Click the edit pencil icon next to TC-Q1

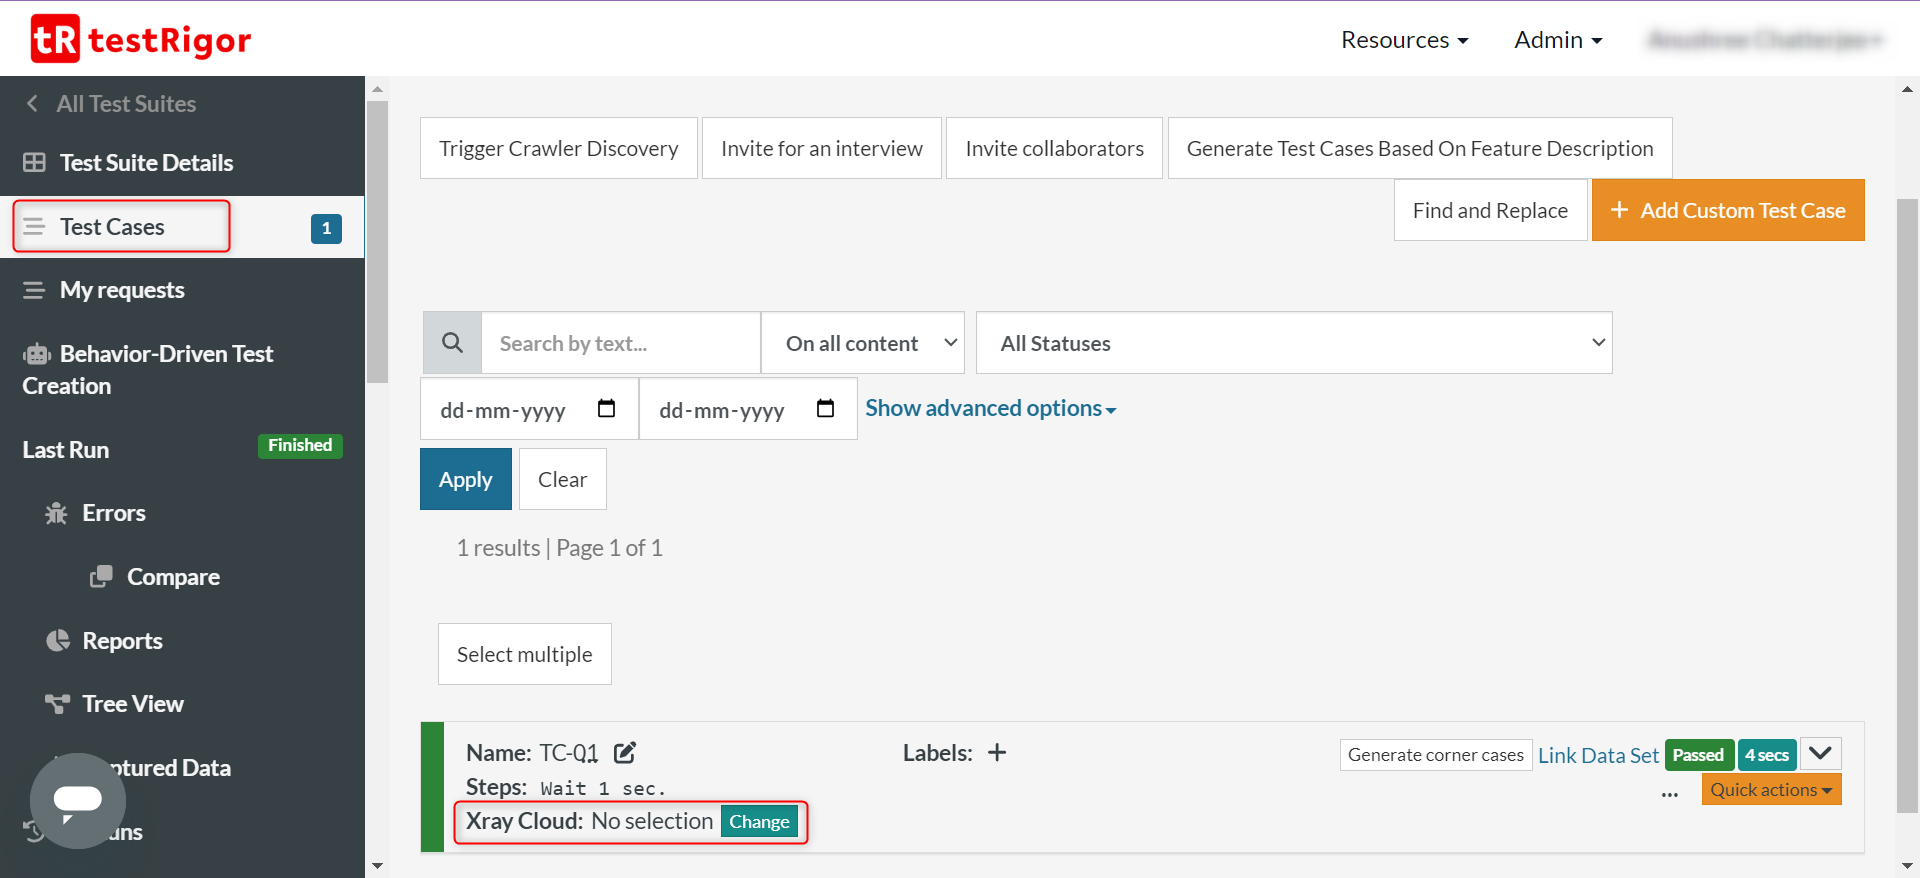coord(625,753)
